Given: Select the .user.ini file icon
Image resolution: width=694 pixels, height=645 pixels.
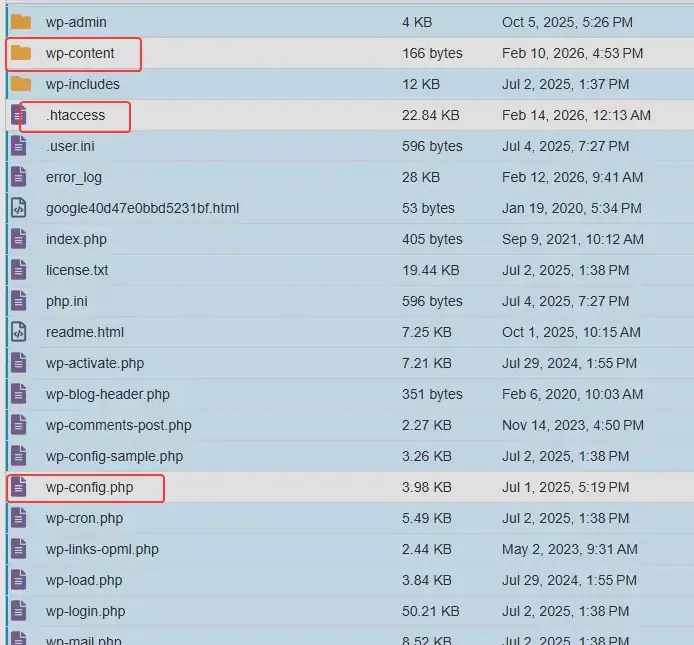Looking at the screenshot, I should pyautogui.click(x=19, y=146).
